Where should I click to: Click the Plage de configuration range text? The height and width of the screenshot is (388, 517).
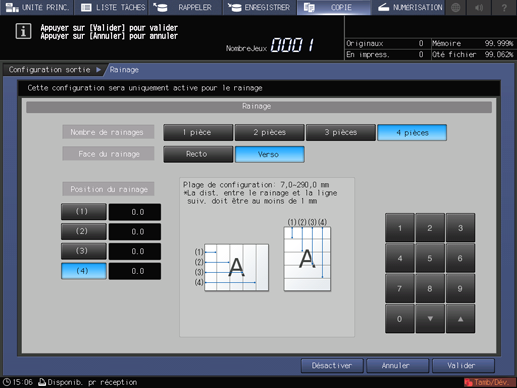(x=256, y=185)
